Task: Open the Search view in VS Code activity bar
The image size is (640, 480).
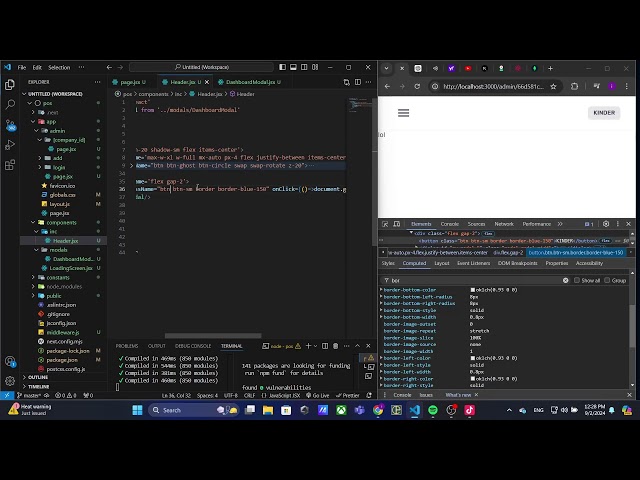Action: click(10, 104)
